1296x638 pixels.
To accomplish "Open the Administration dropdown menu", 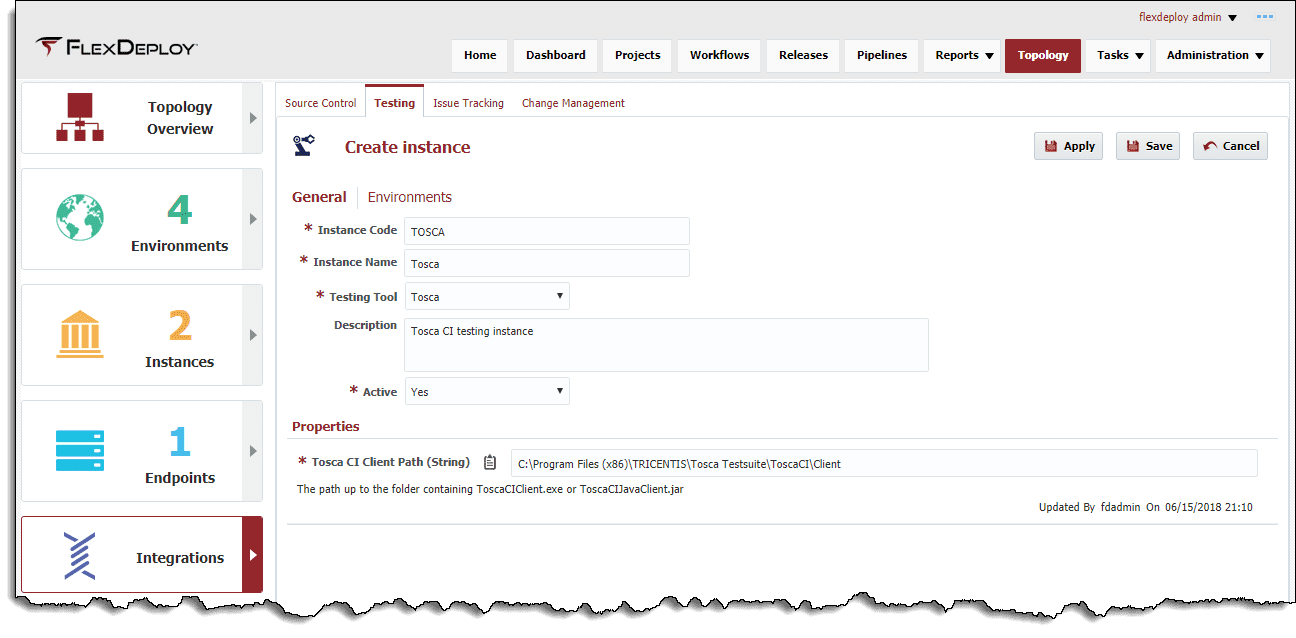I will coord(1213,55).
